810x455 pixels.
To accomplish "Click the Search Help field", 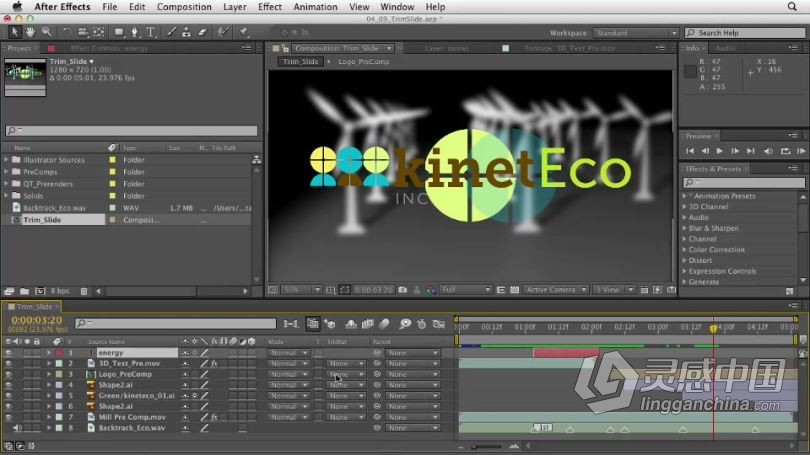I will coord(745,33).
